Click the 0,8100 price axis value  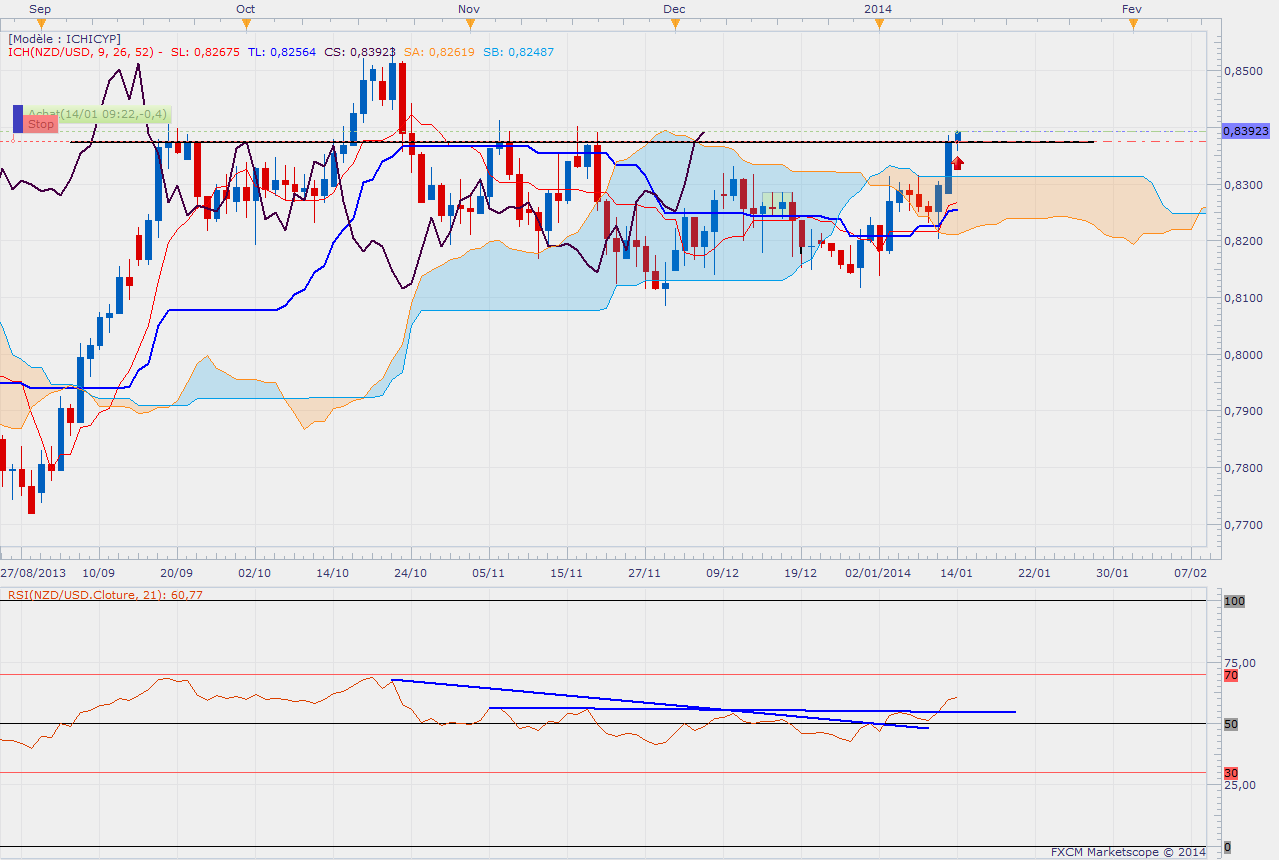pos(1243,298)
